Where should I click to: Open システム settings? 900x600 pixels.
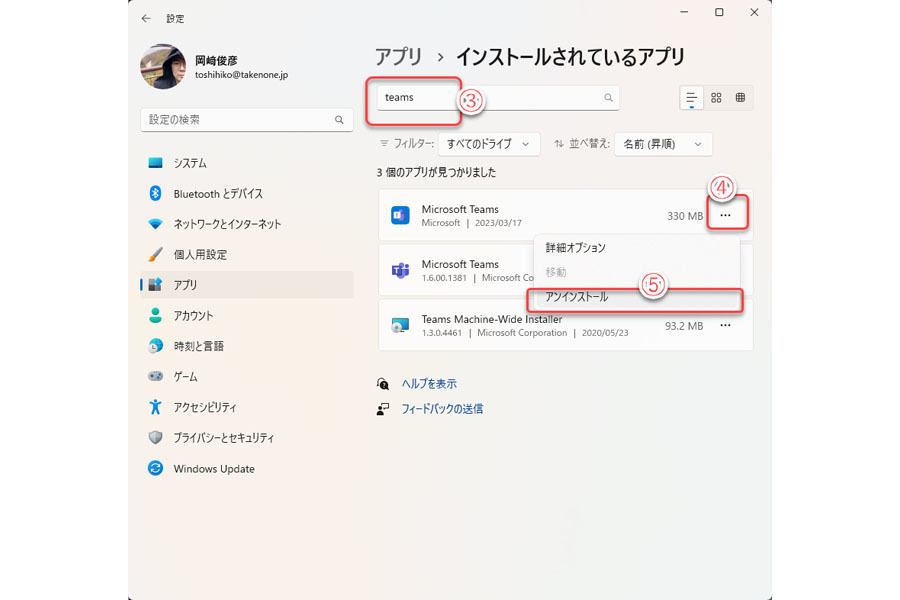247,163
